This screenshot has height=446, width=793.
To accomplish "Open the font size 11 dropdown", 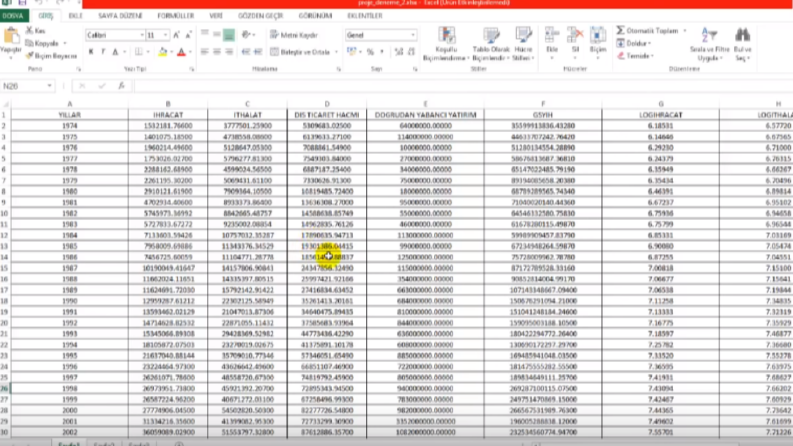I will tap(165, 35).
